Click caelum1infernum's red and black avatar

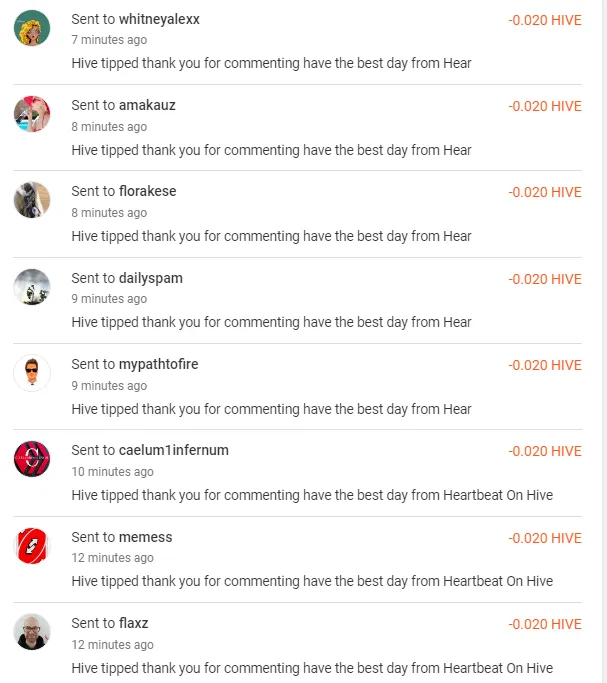32,459
